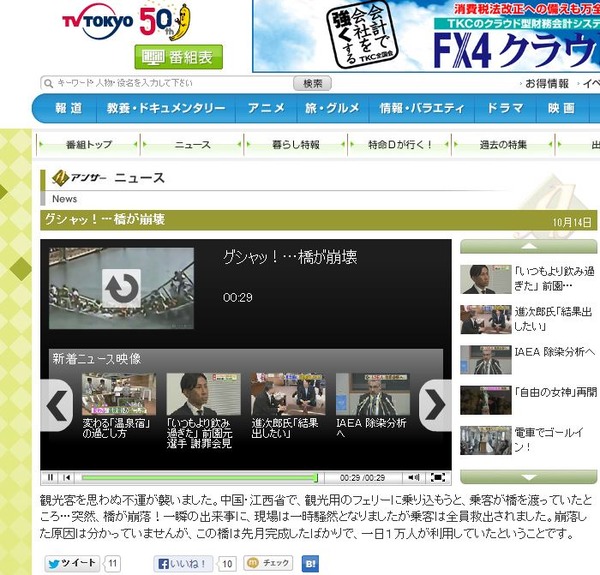Click the Hatena B! bookmark icon
Screen dimensions: 600x575
click(x=310, y=564)
